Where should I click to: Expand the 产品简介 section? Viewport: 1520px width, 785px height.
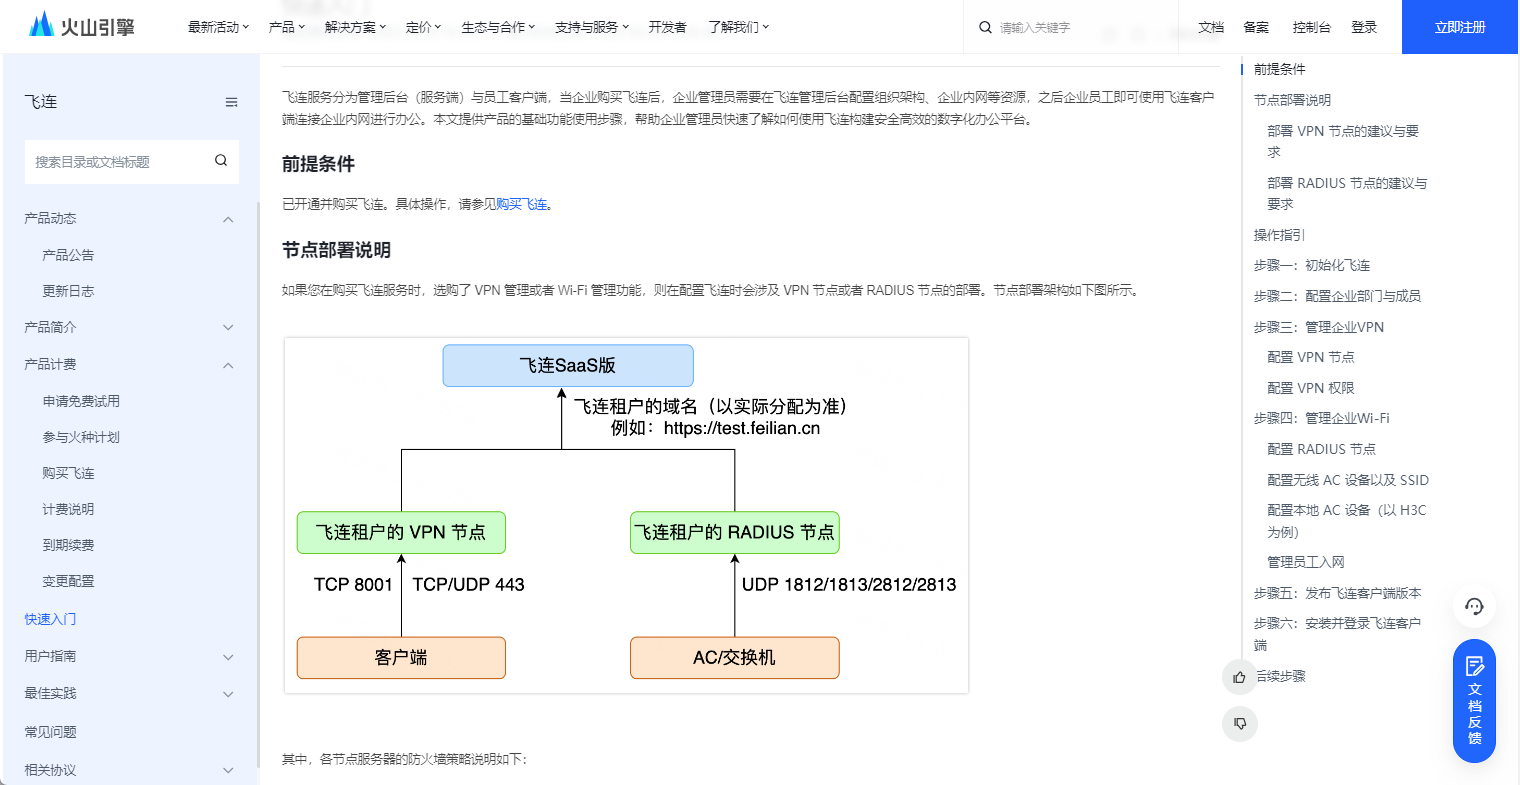130,327
